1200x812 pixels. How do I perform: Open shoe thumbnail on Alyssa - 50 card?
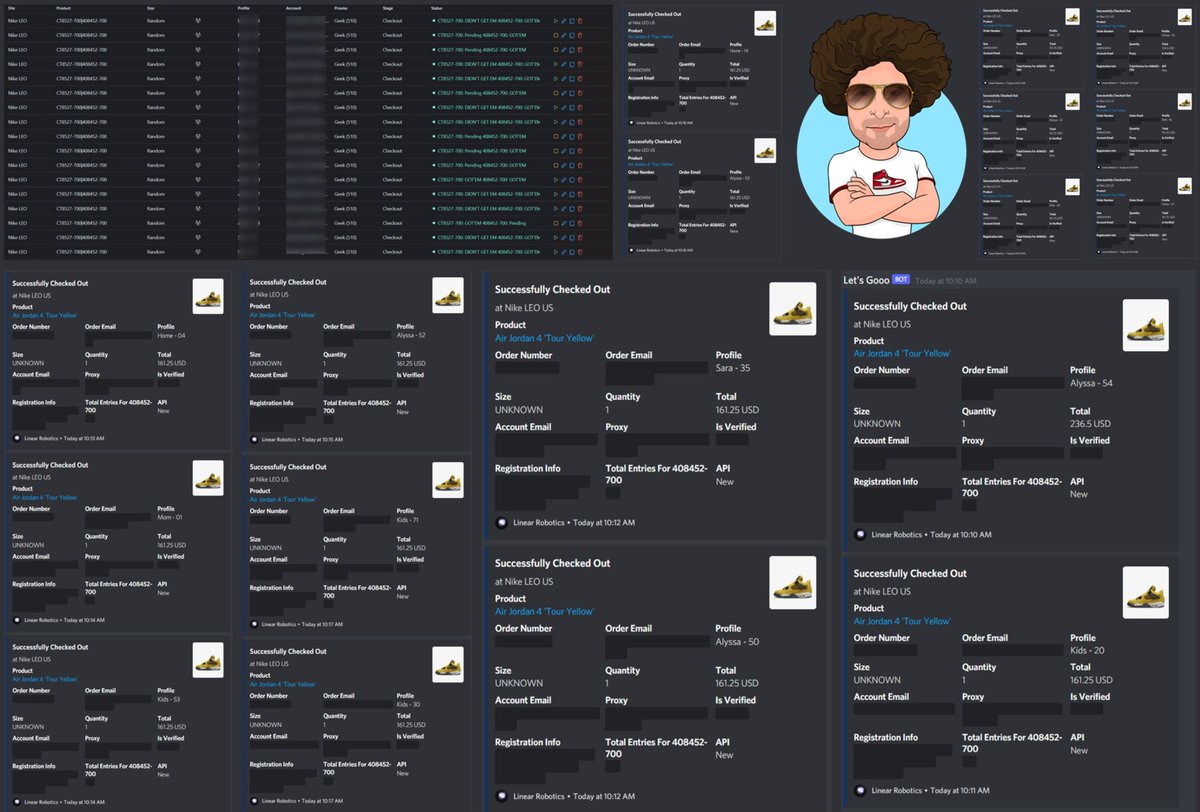tap(793, 583)
